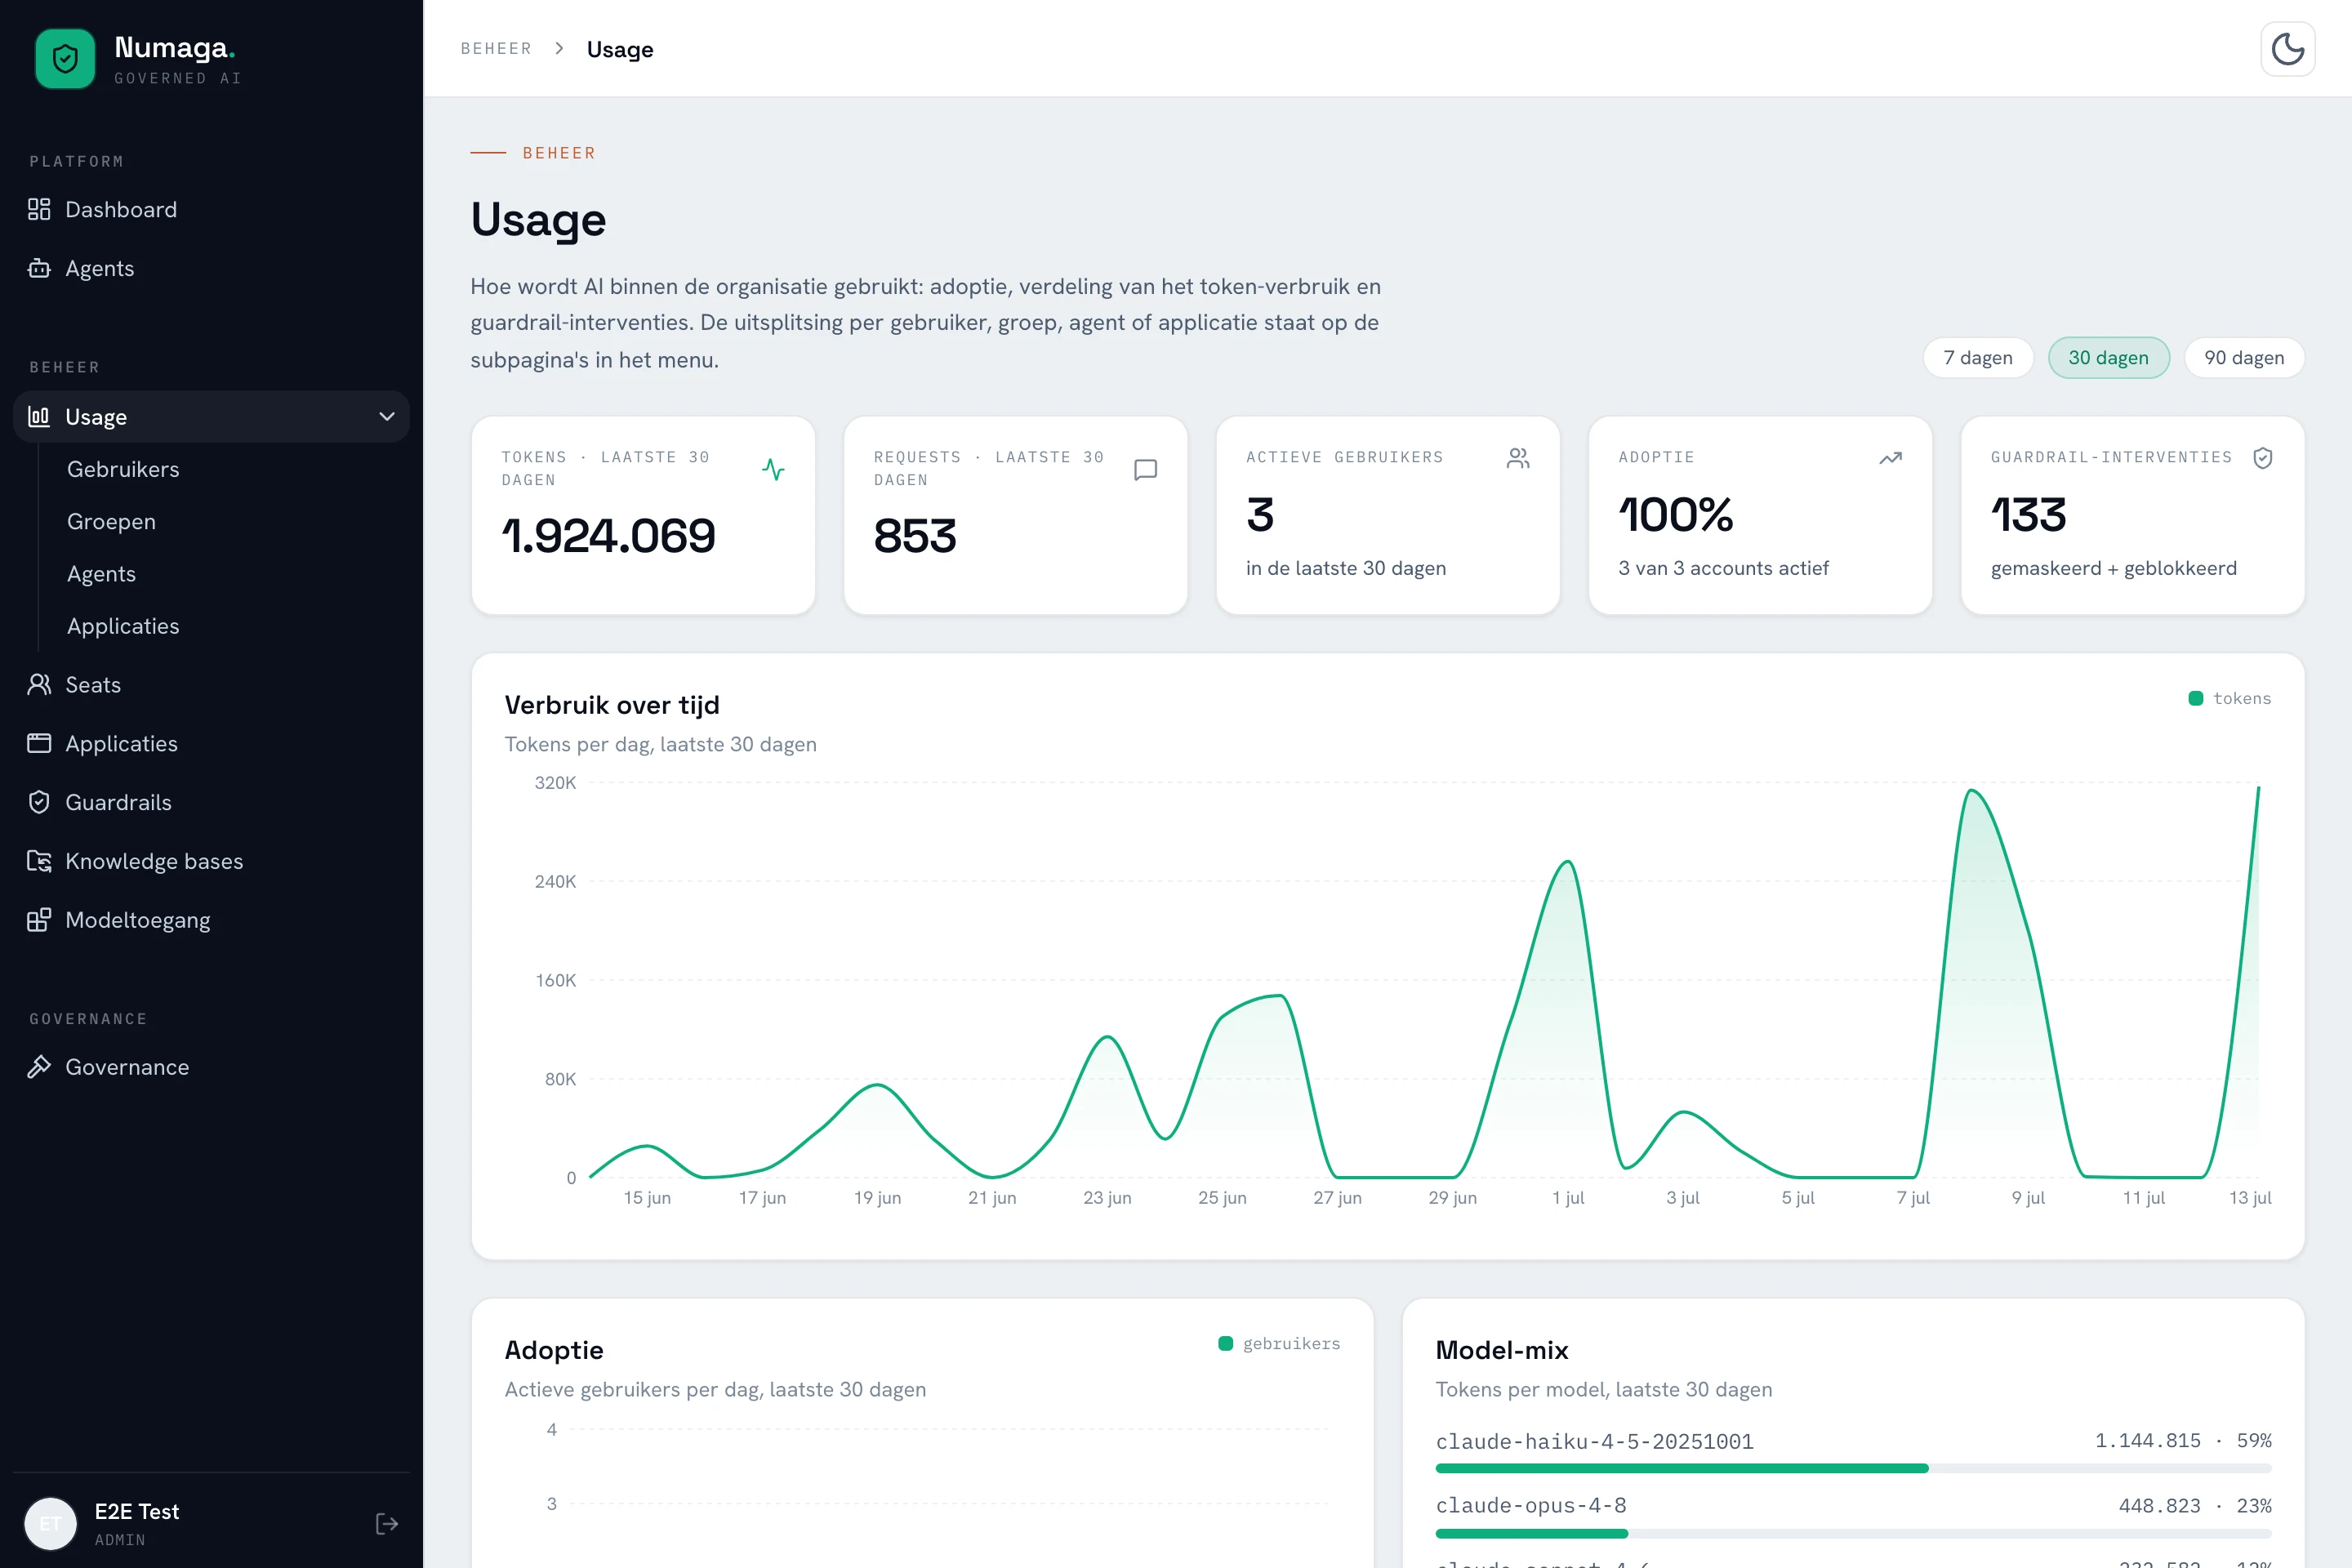Click the actieve gebruikers users icon
Image resolution: width=2352 pixels, height=1568 pixels.
1518,458
